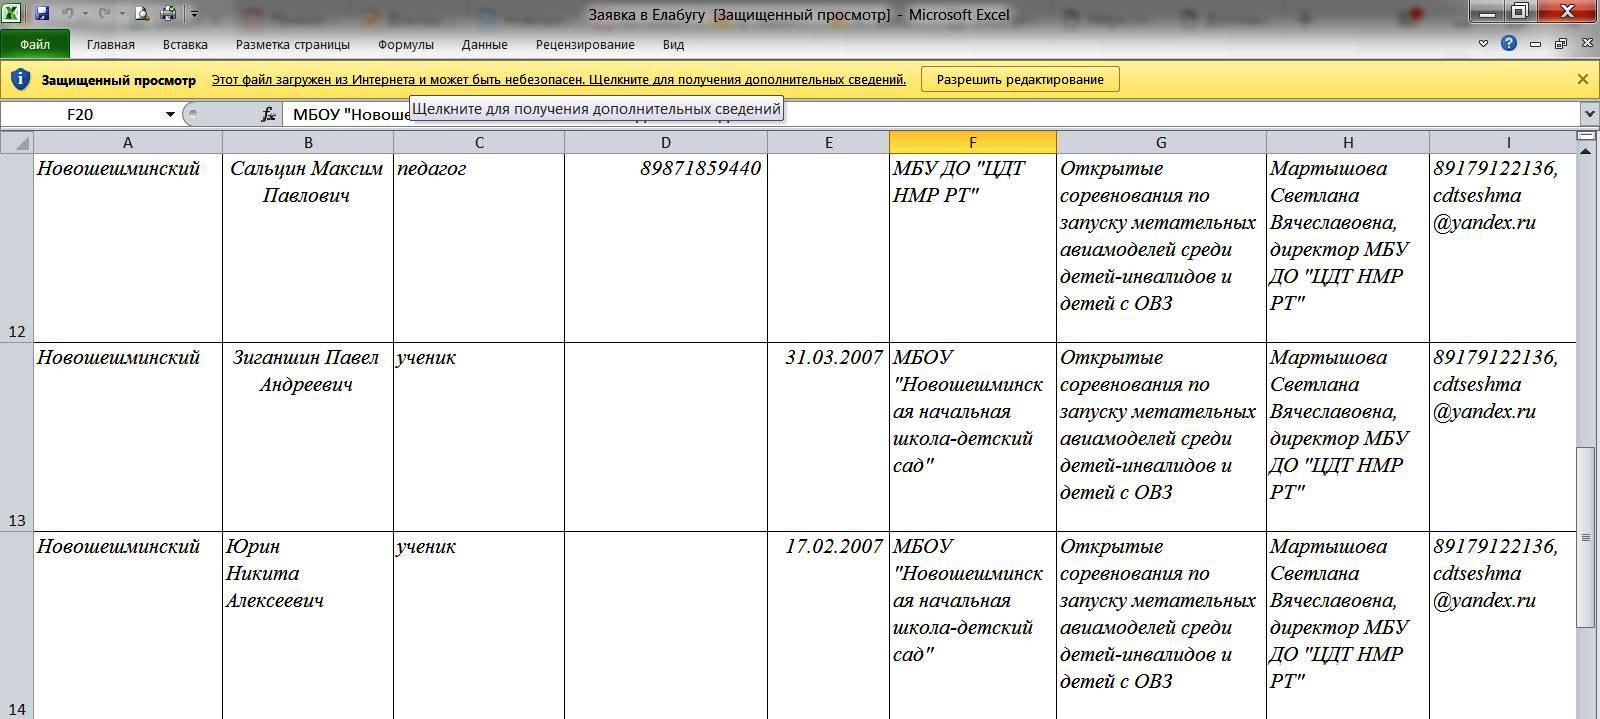Click the vertical scrollbar up arrow

1586,151
